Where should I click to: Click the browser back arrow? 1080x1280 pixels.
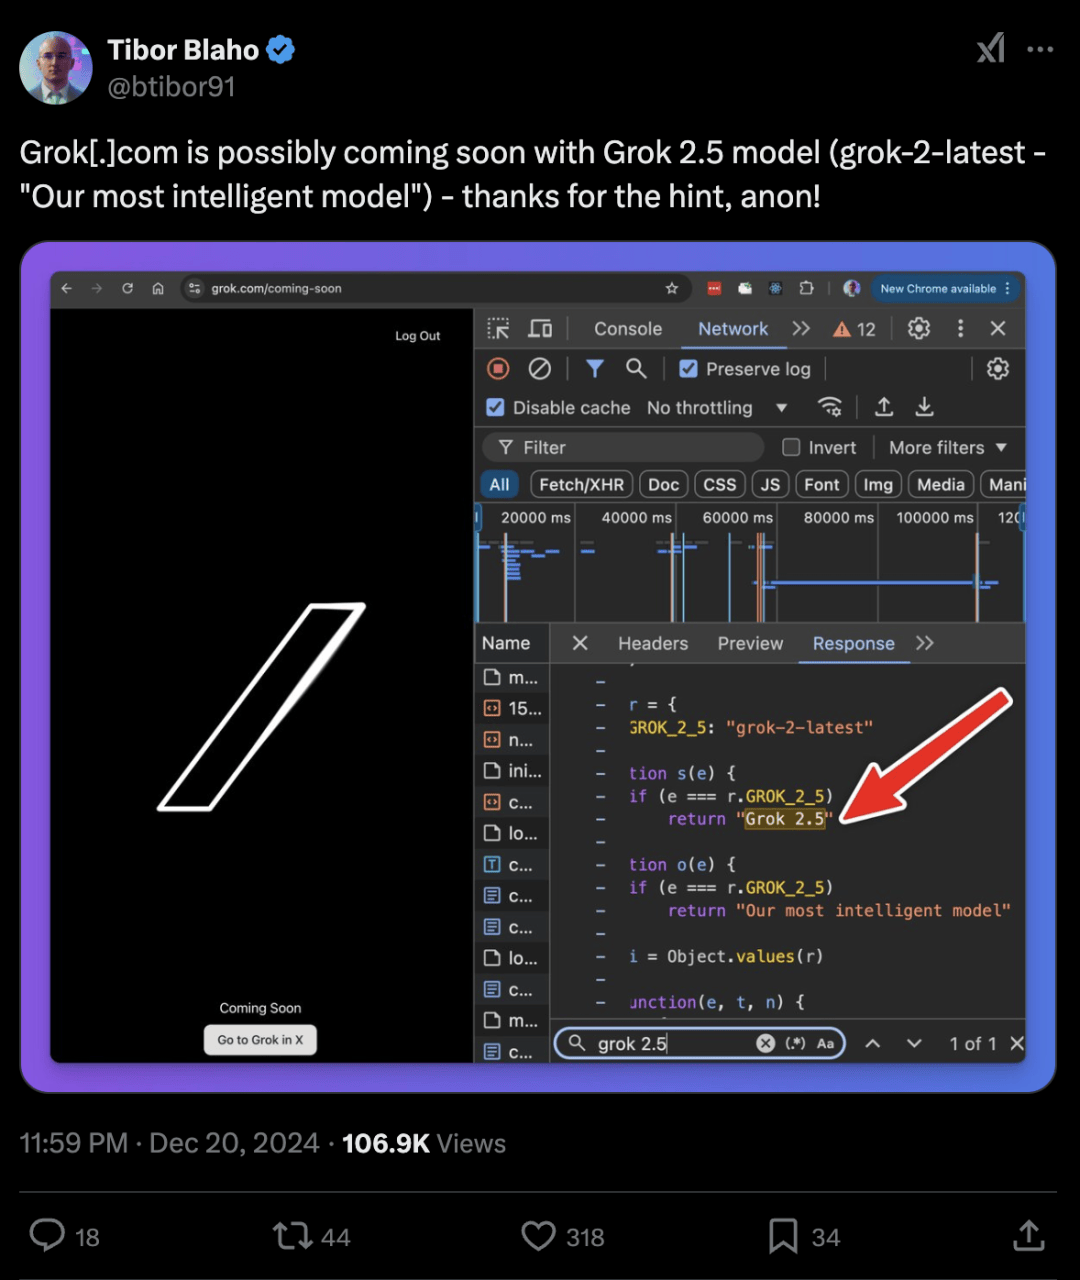[x=67, y=288]
